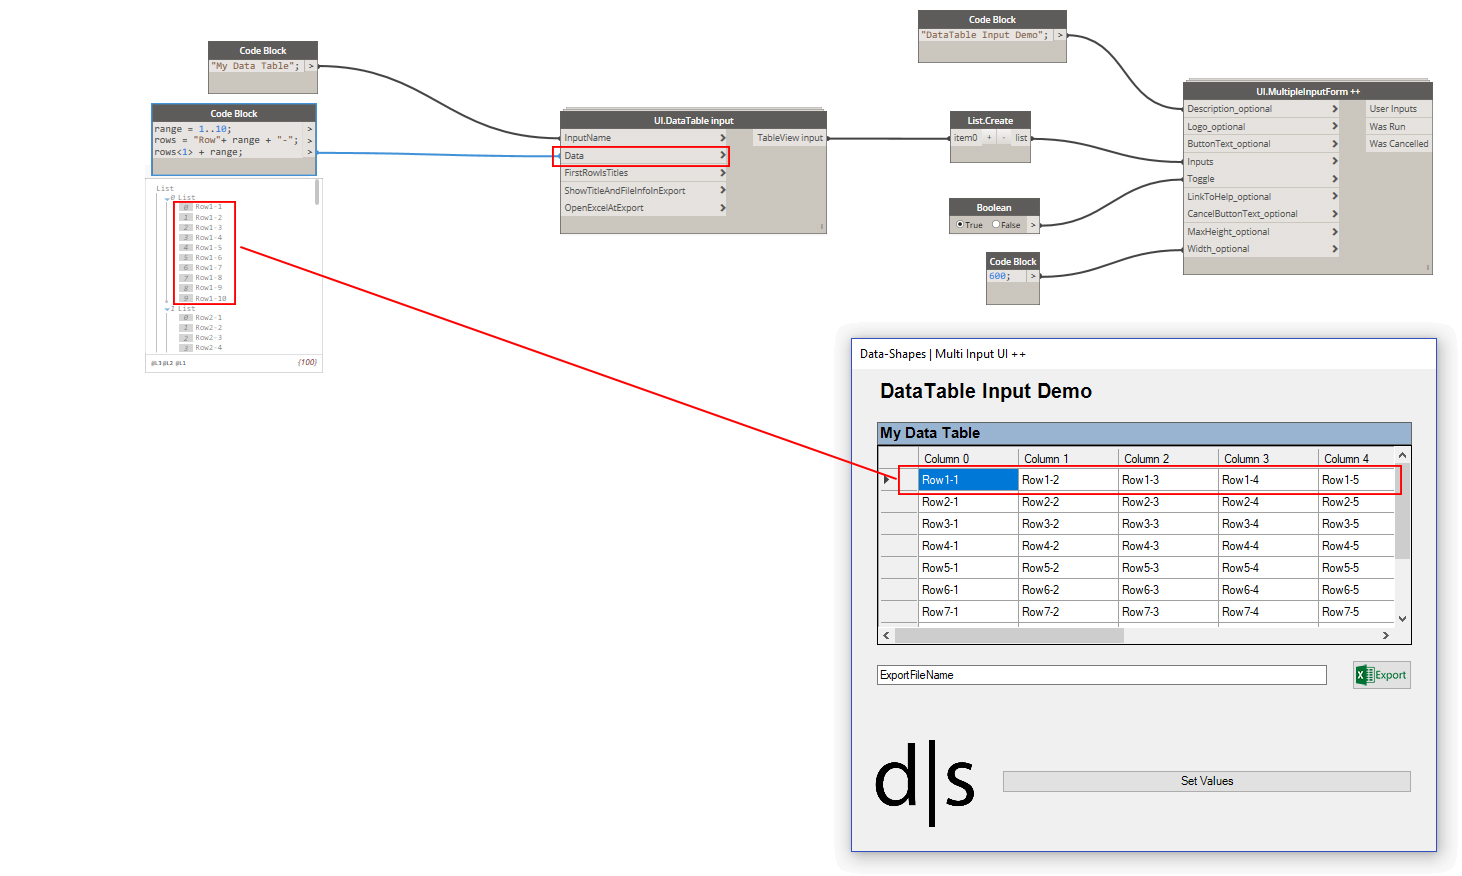Image resolution: width=1462 pixels, height=876 pixels.
Task: Click the + button on the List.Create node
Action: [989, 137]
